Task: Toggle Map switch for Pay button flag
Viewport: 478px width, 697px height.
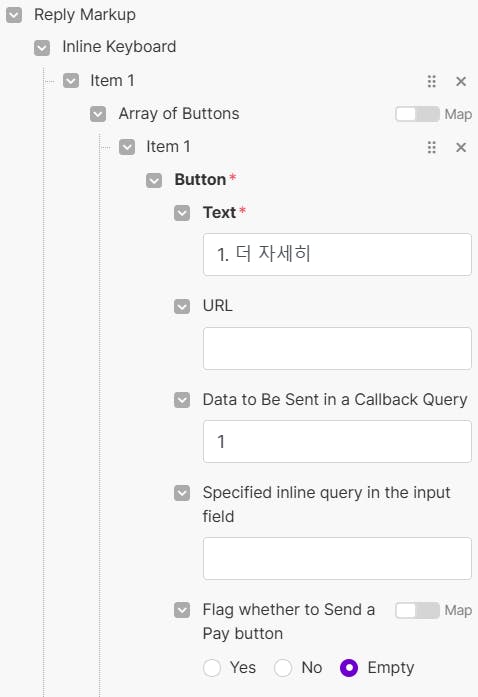Action: [417, 610]
